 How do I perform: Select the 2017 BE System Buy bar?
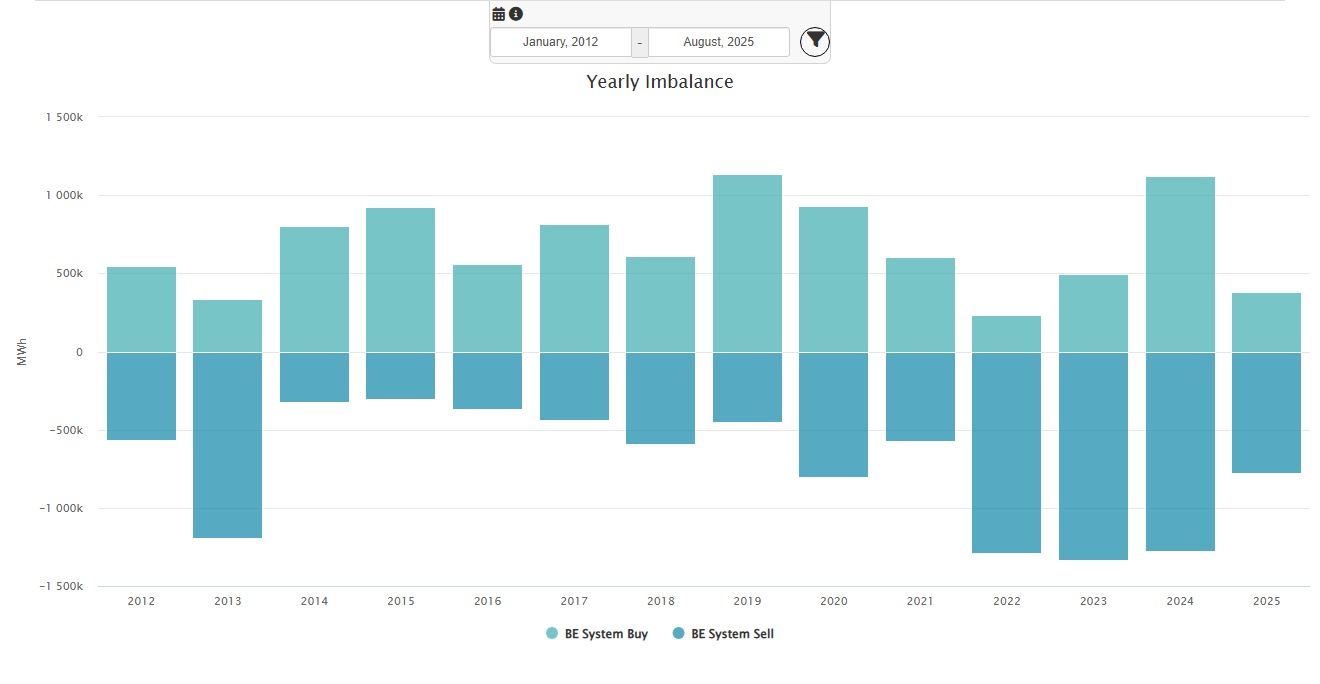[x=574, y=288]
